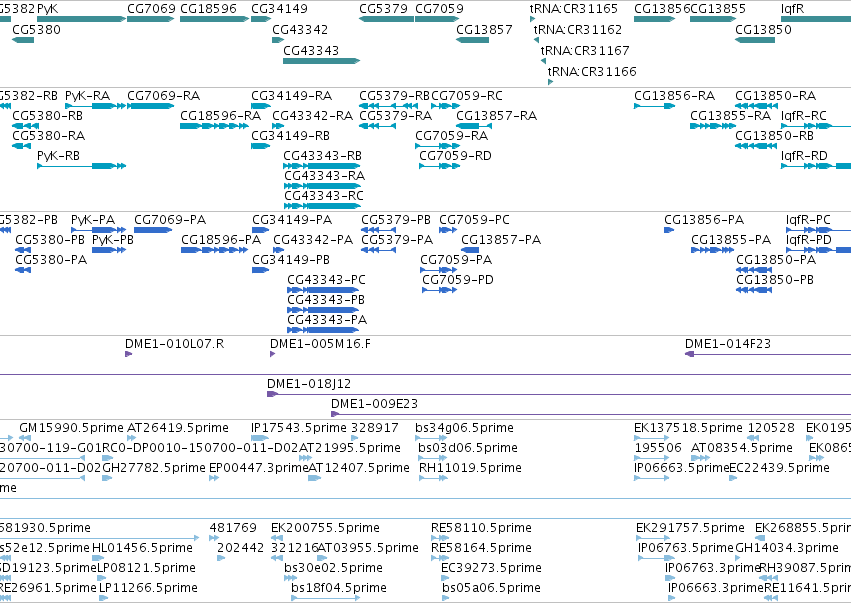Click the CG7069-RA transcript label

tap(163, 96)
